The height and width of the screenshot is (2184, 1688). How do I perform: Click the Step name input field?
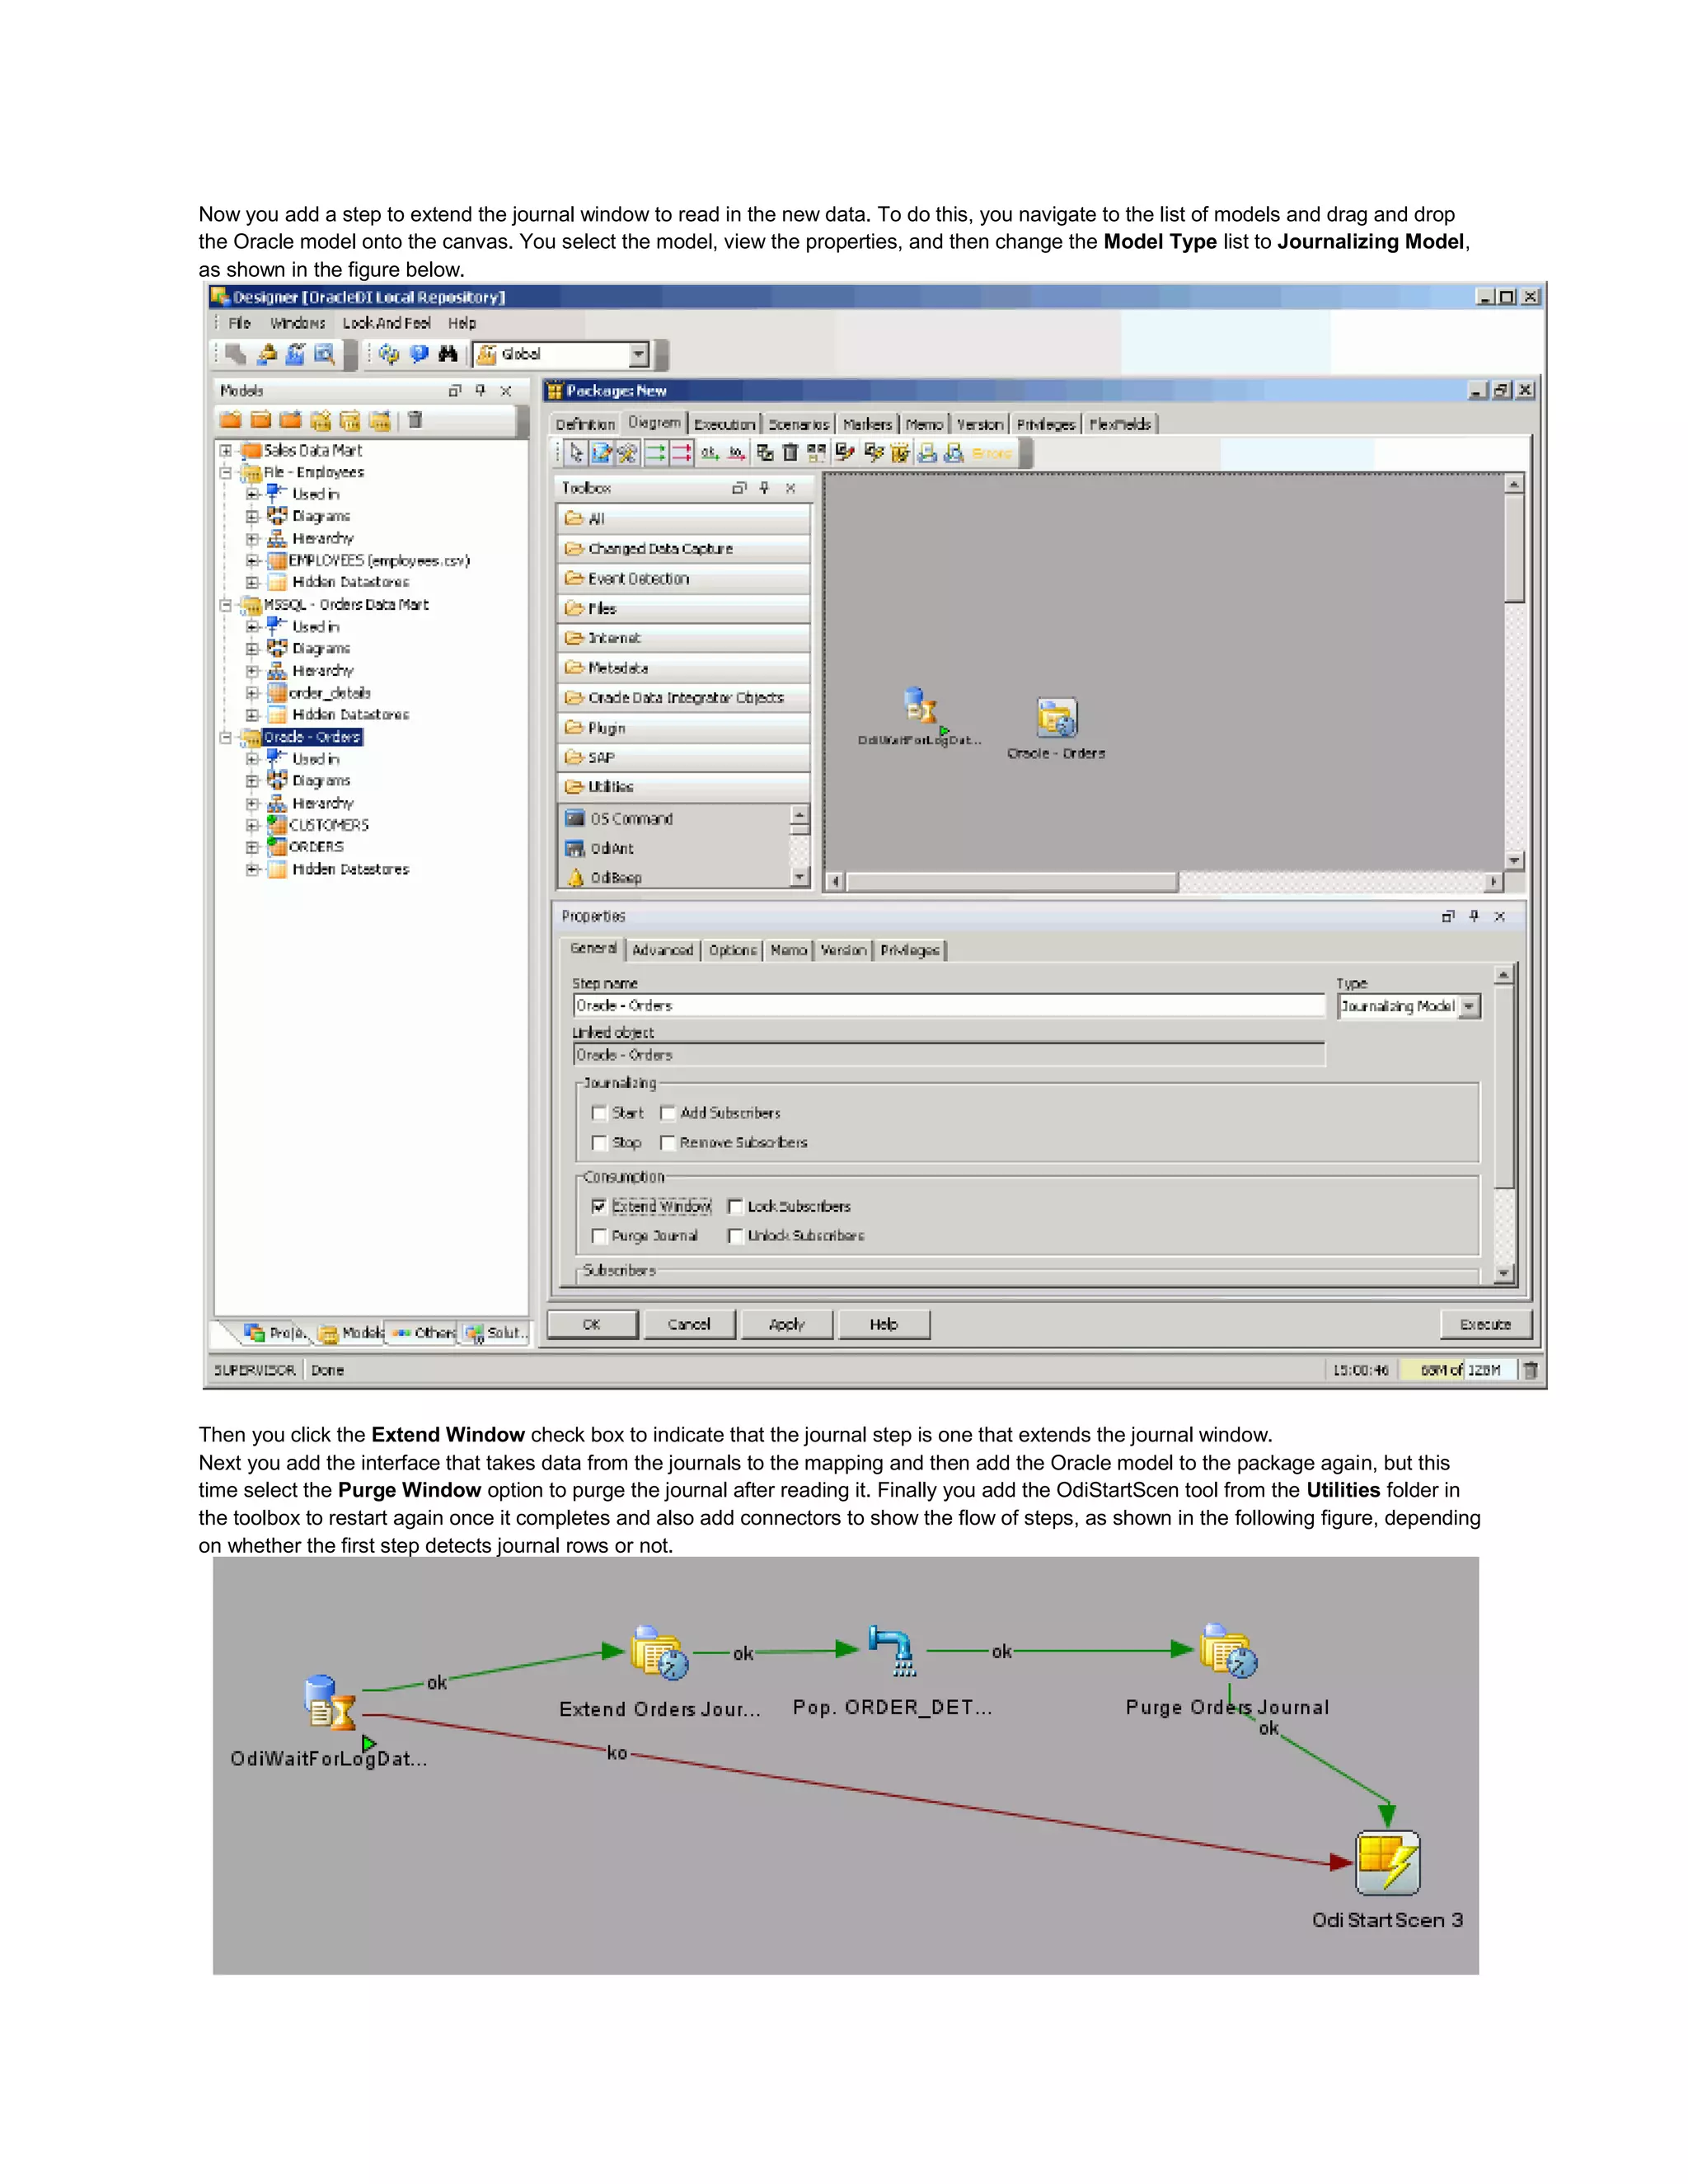(949, 1006)
